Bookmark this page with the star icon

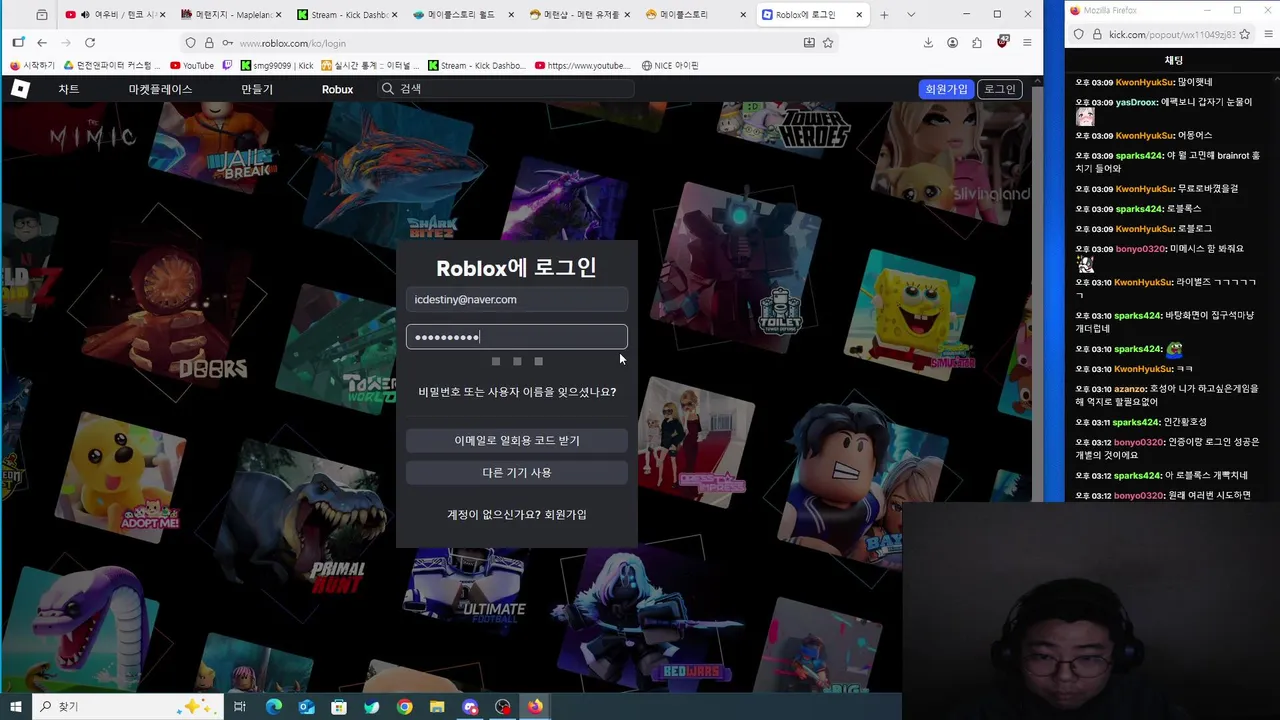828,43
